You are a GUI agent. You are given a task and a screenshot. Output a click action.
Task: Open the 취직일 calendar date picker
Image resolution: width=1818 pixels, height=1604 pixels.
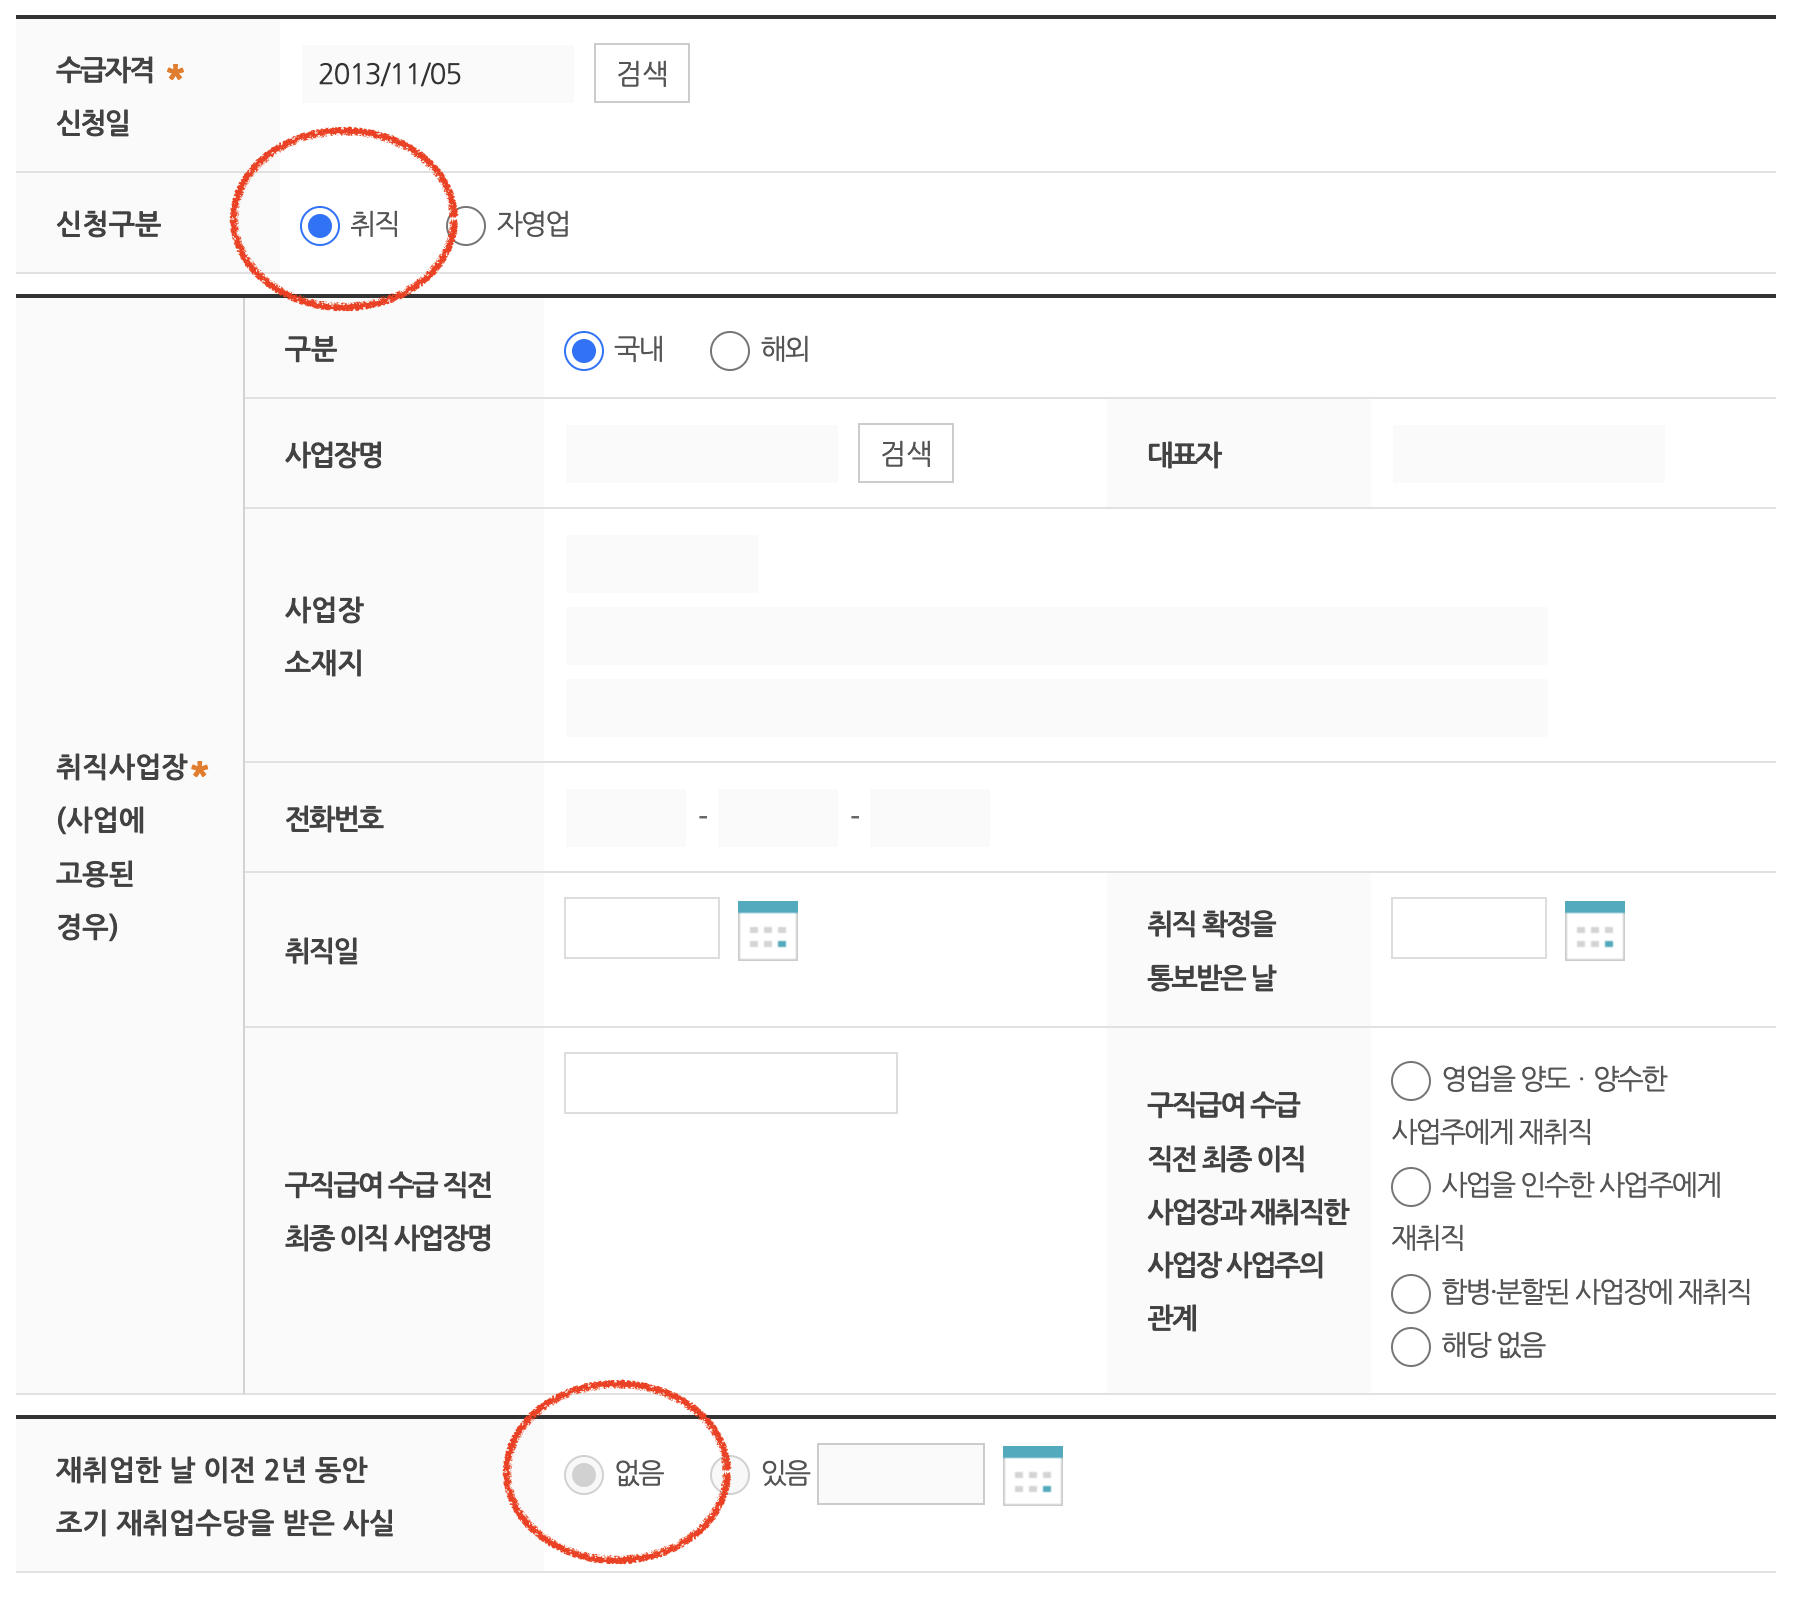pyautogui.click(x=770, y=929)
